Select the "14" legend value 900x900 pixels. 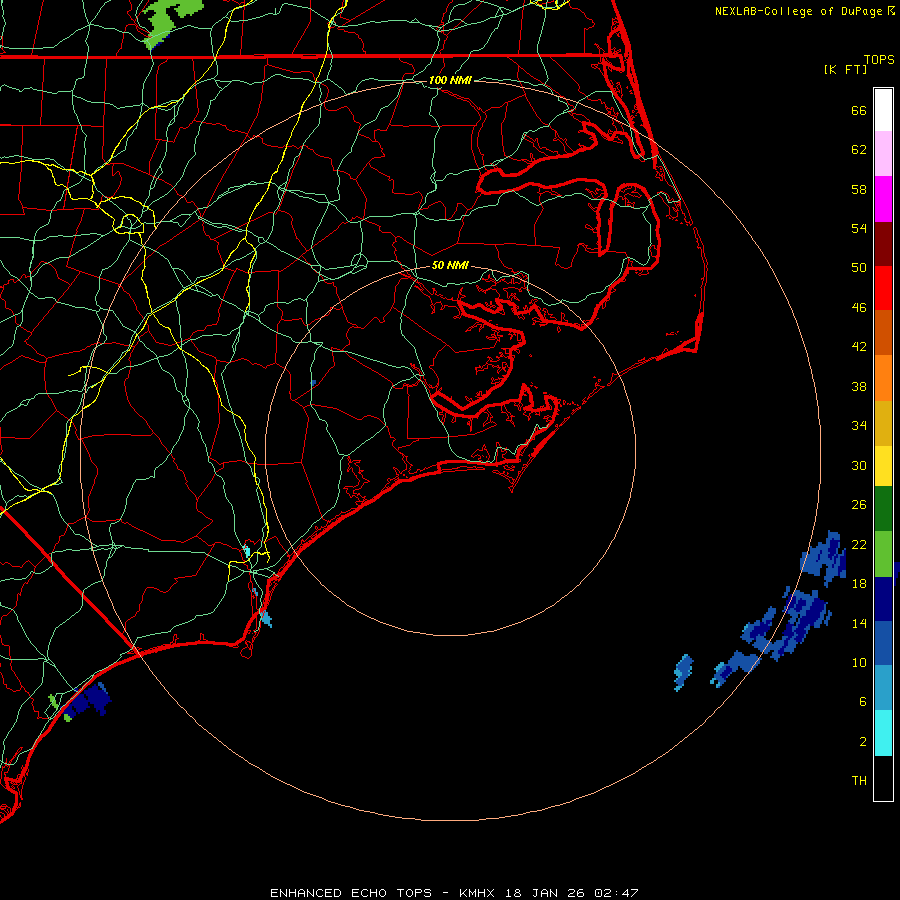[x=859, y=623]
